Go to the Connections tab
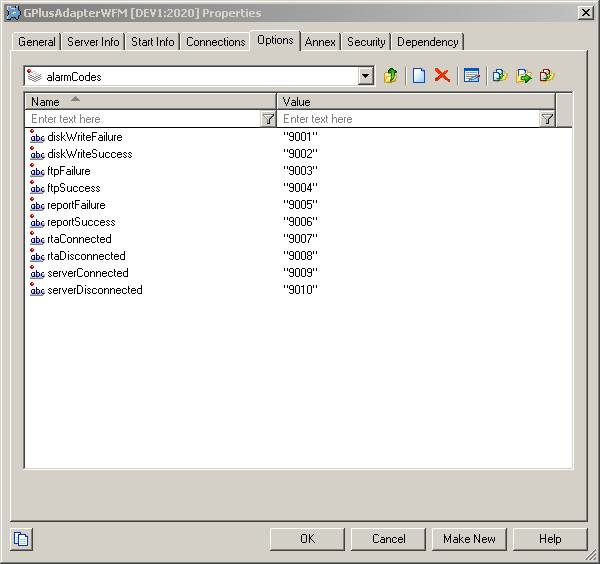This screenshot has width=600, height=564. (215, 42)
